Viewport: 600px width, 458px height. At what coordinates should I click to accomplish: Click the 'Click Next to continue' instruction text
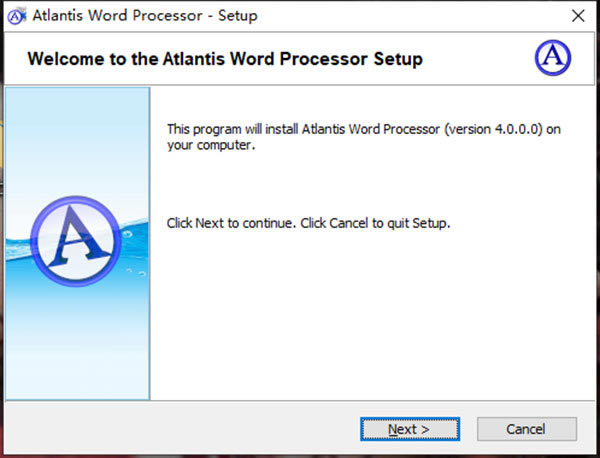[x=308, y=223]
